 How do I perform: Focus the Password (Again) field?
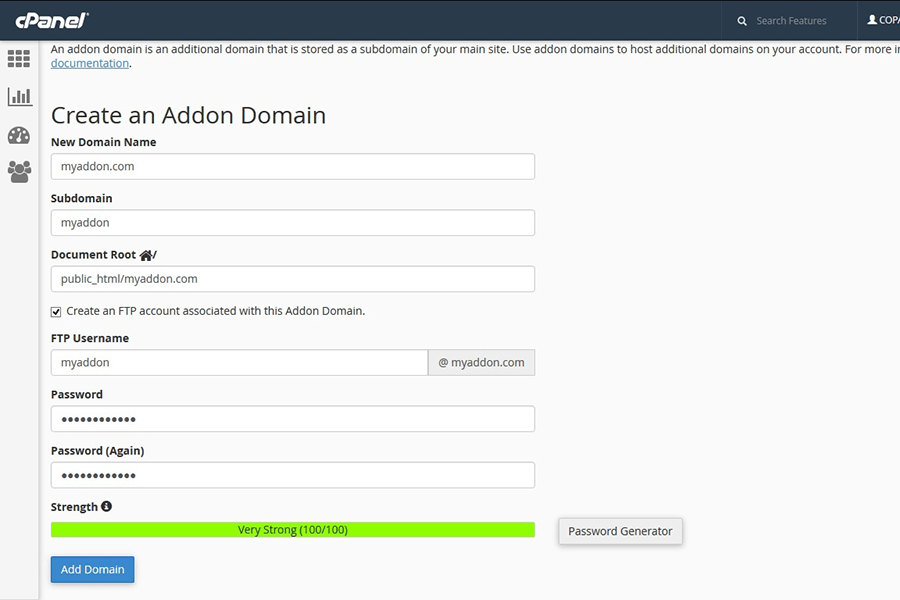292,475
